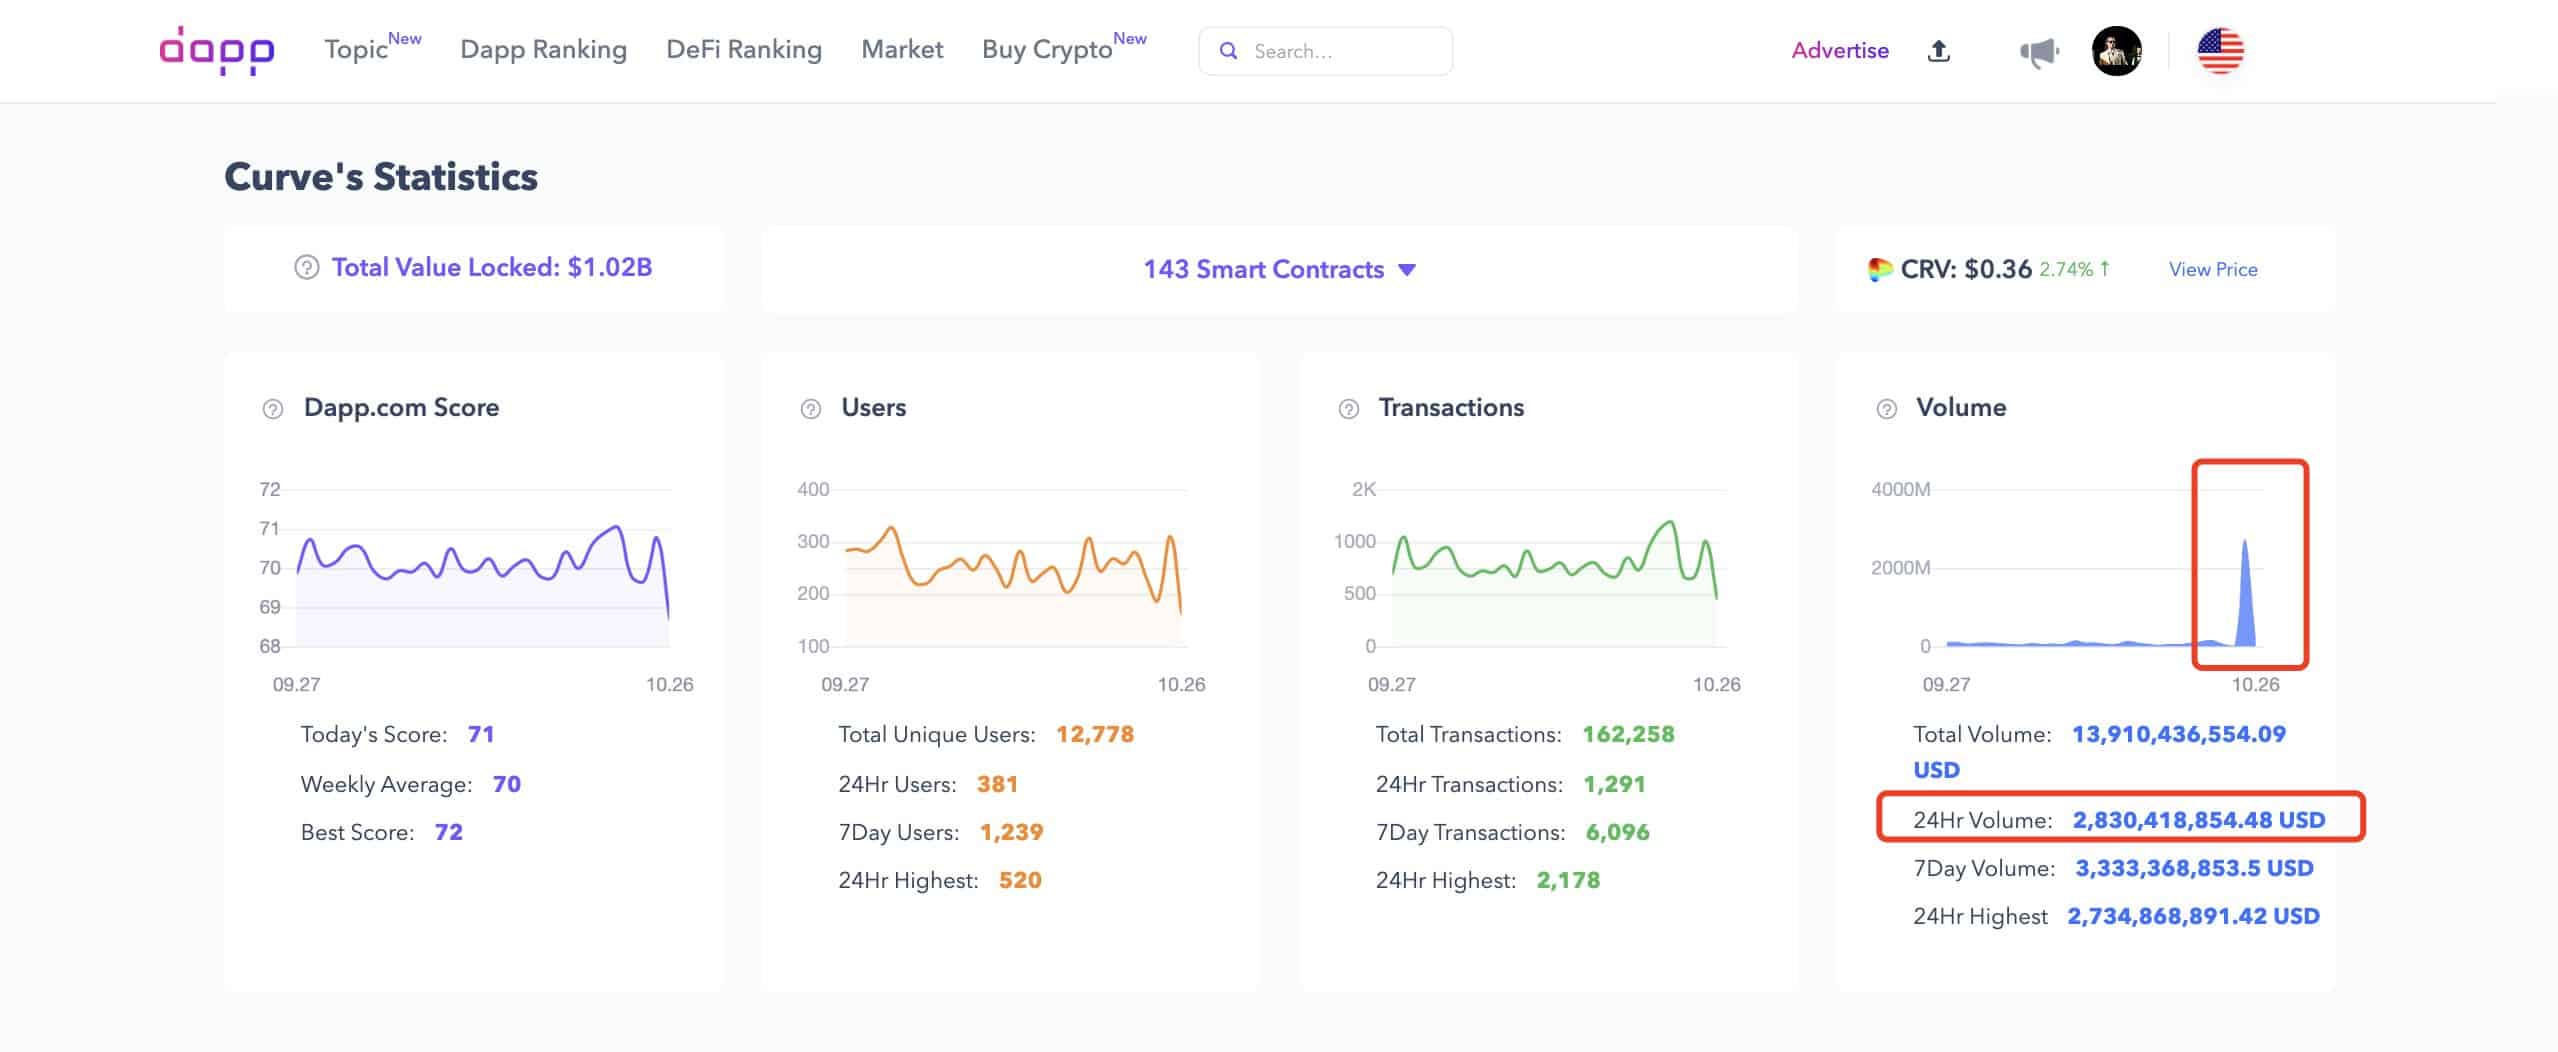Click the Users orange line chart

coord(1013,585)
